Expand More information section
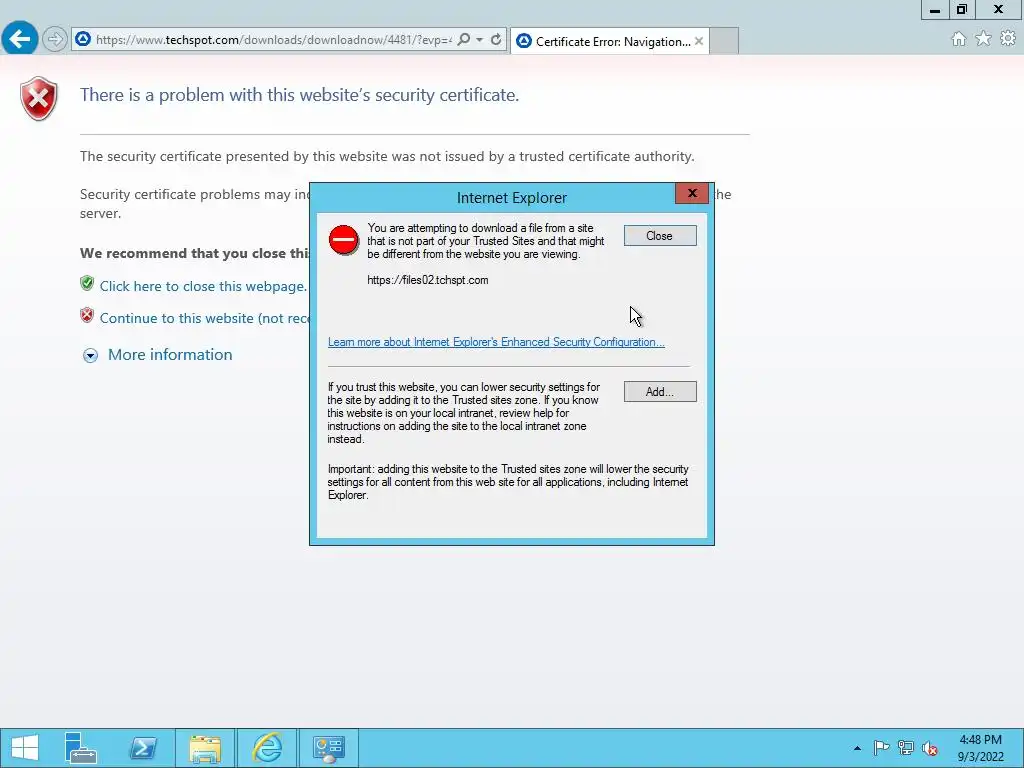Viewport: 1024px width, 768px height. [157, 355]
